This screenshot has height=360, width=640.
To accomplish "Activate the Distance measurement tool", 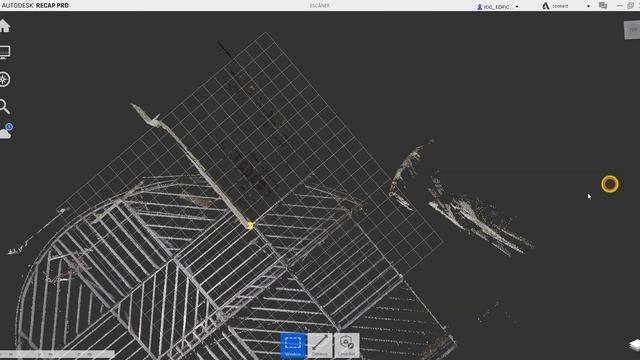I will click(x=320, y=345).
